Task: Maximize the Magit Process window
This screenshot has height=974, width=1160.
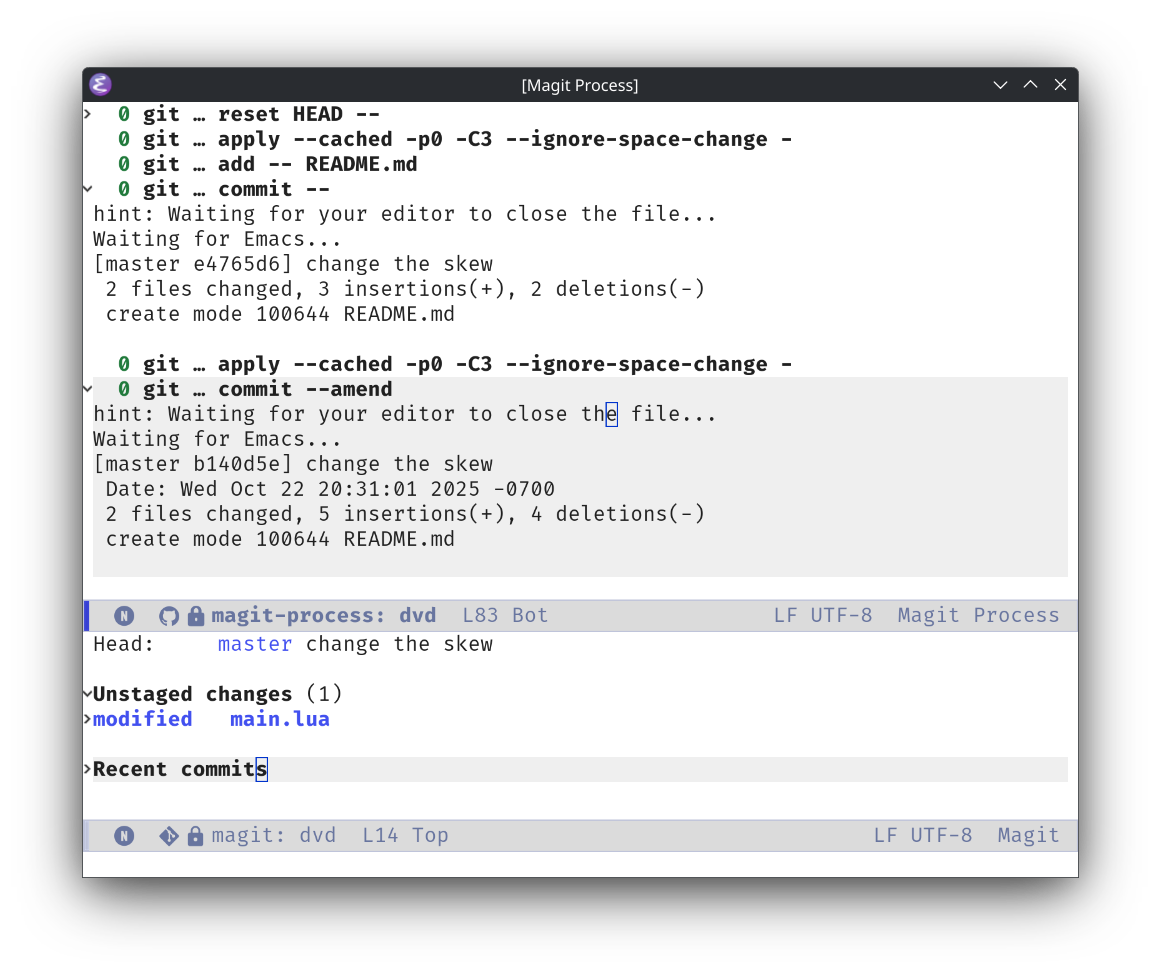Action: [1031, 85]
